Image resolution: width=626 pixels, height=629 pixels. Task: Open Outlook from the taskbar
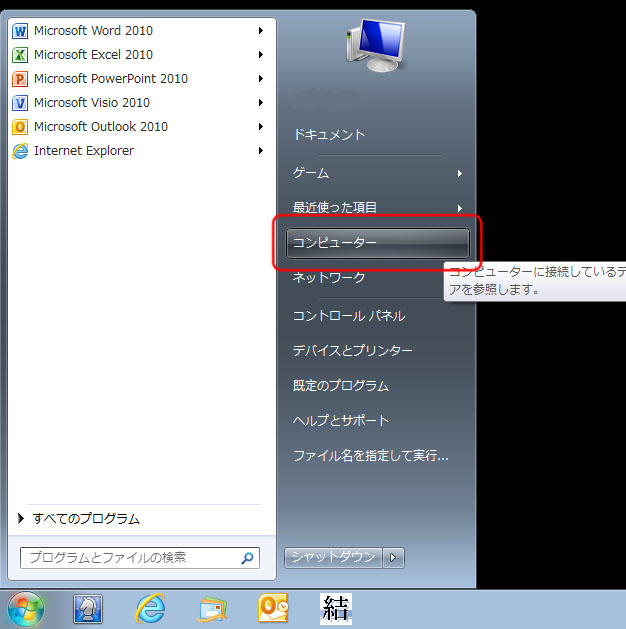click(x=273, y=608)
